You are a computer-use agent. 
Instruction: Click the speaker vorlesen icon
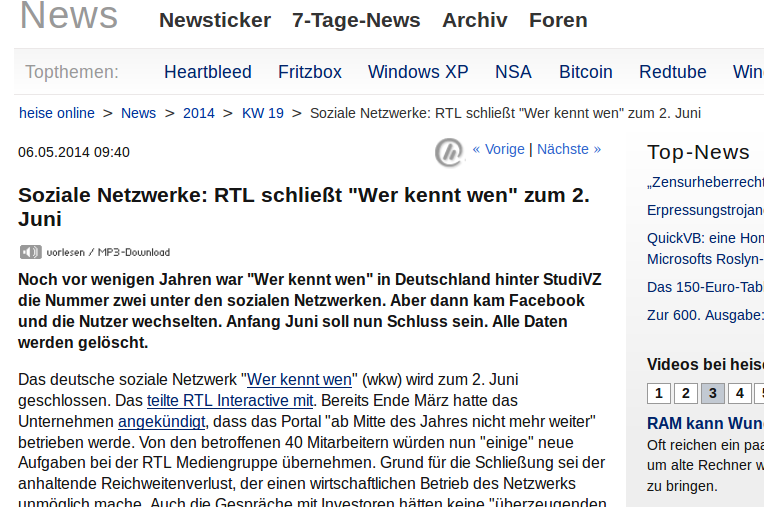30,252
